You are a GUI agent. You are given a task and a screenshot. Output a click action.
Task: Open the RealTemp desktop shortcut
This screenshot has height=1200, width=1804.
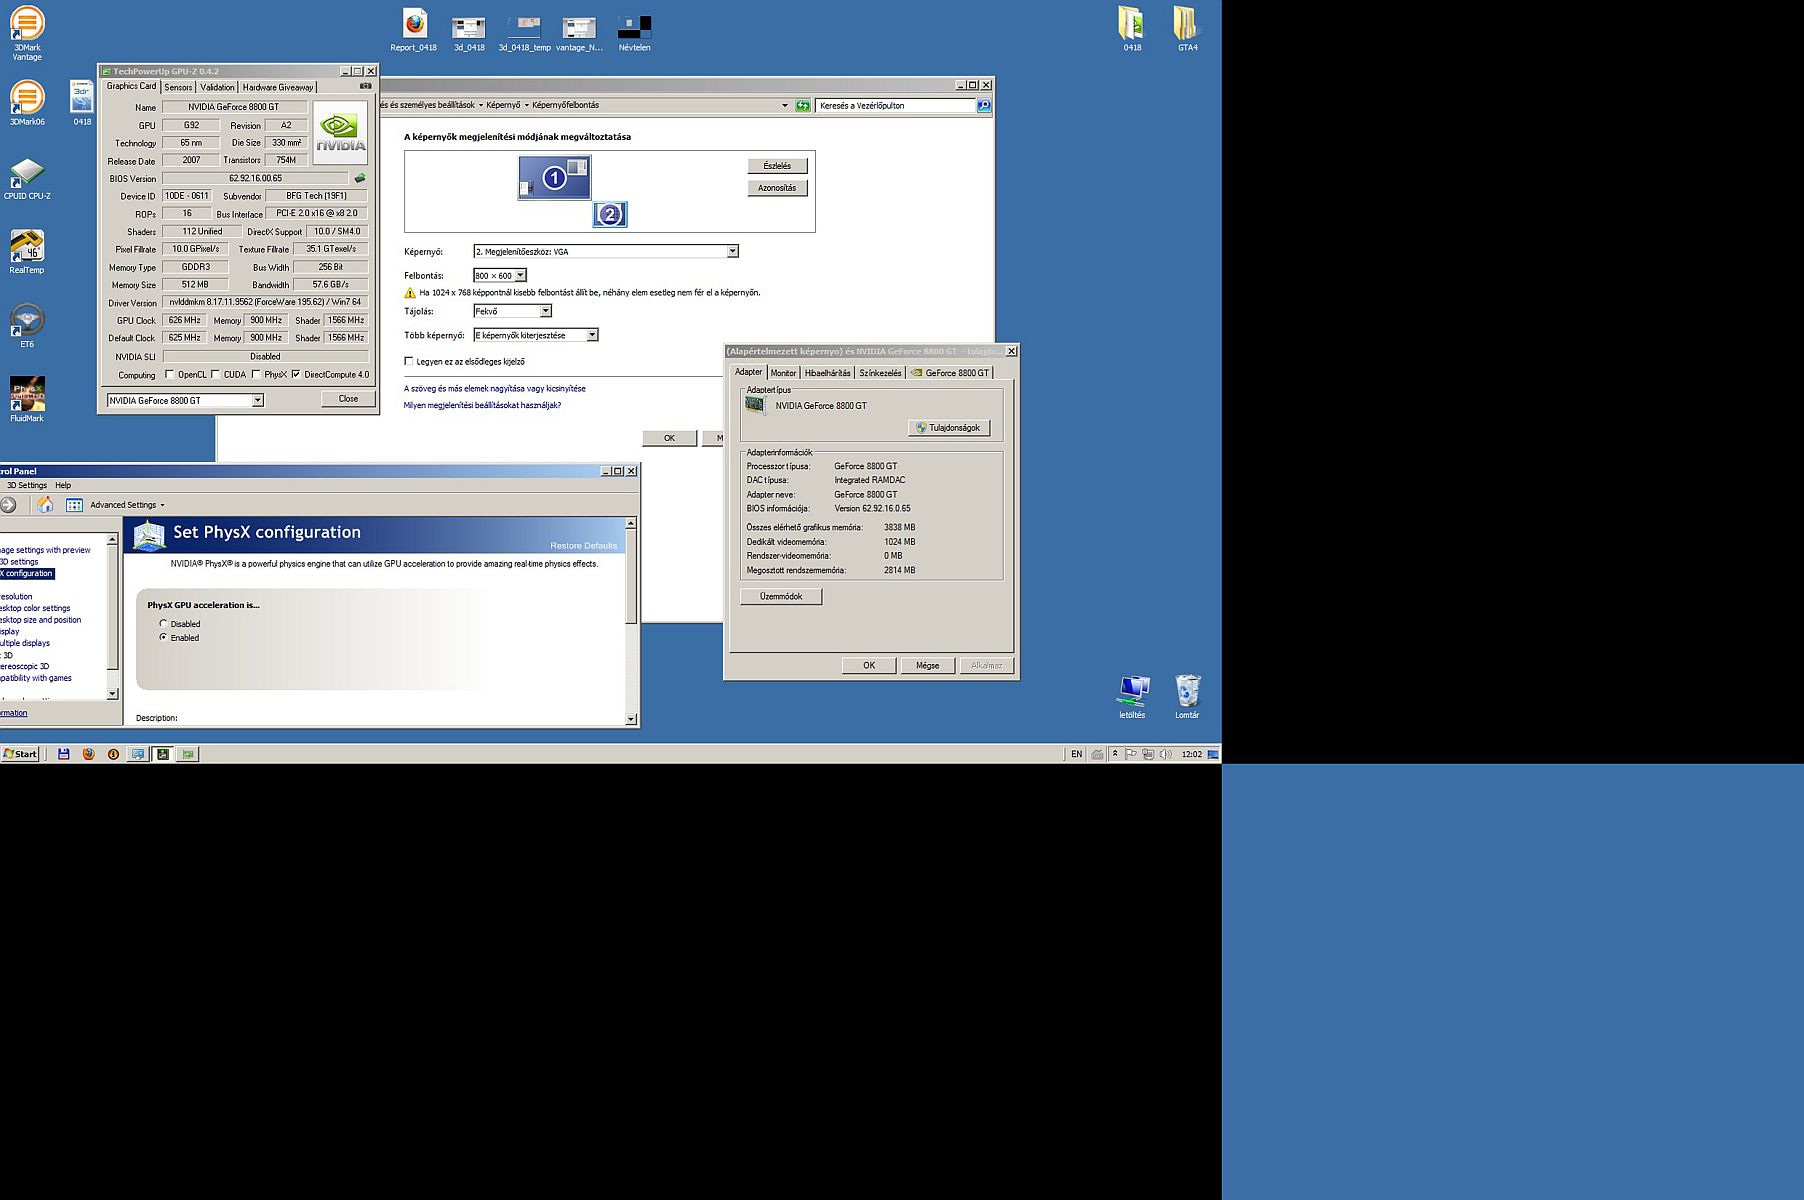[27, 252]
